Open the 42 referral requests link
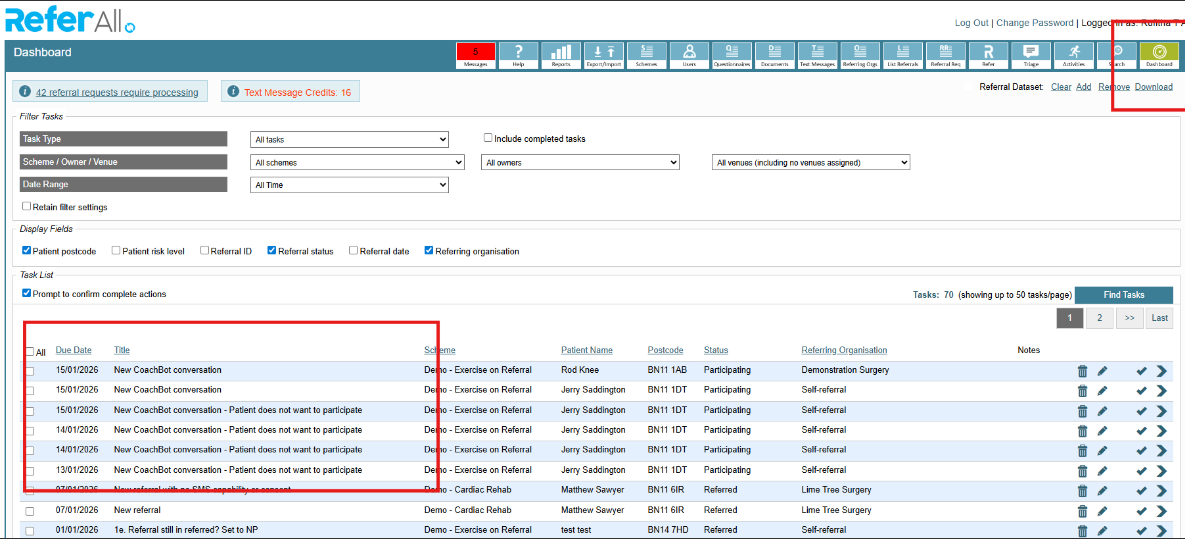Image resolution: width=1185 pixels, height=539 pixels. coord(116,92)
